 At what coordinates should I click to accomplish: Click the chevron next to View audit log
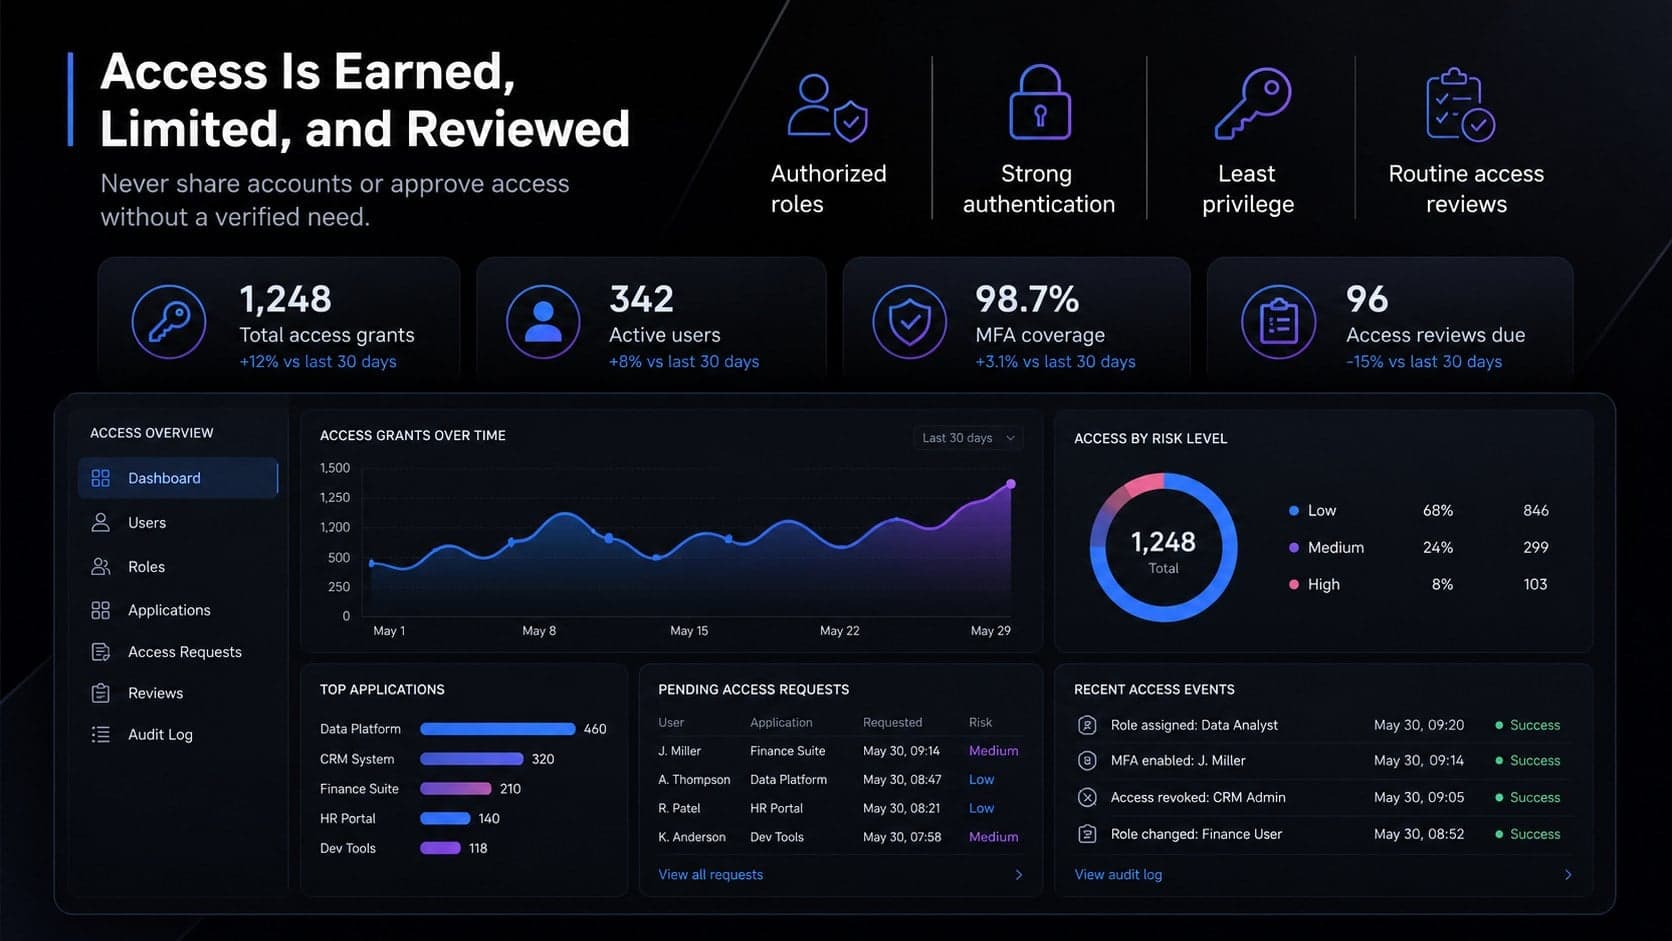pos(1567,875)
